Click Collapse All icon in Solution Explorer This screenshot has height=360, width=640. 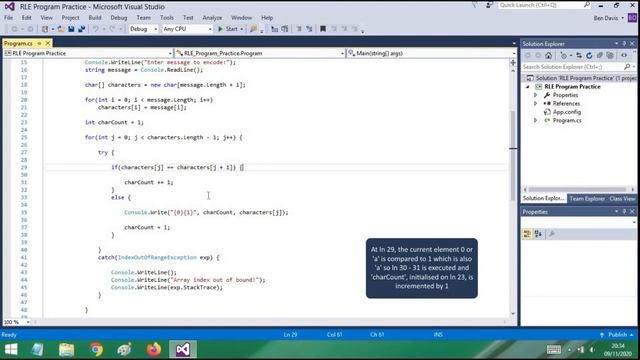pos(600,56)
